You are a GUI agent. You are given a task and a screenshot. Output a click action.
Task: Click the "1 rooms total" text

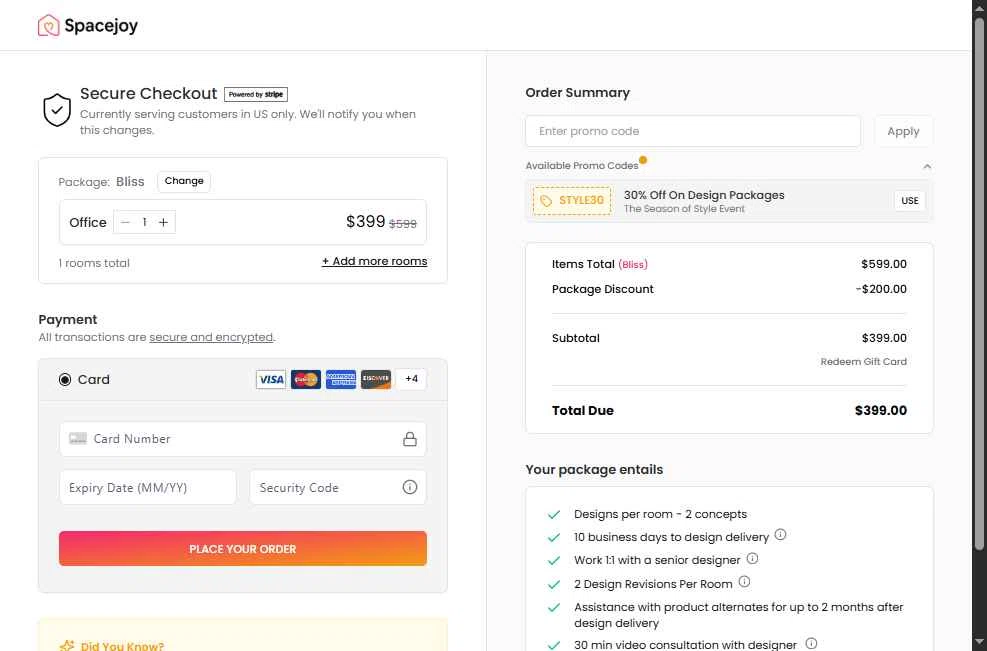[94, 263]
